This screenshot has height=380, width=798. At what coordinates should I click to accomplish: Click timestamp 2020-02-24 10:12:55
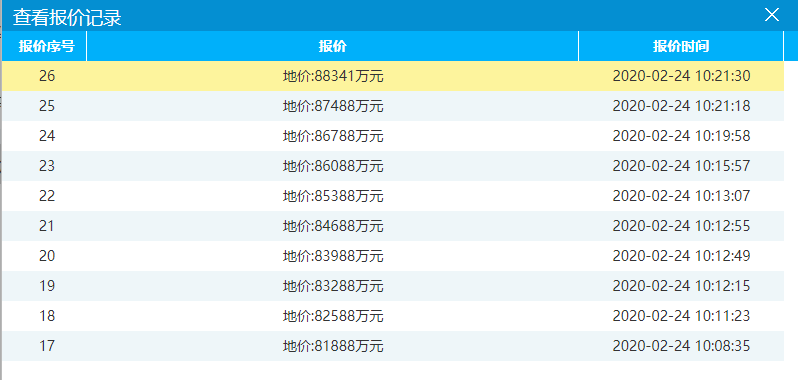(x=681, y=226)
